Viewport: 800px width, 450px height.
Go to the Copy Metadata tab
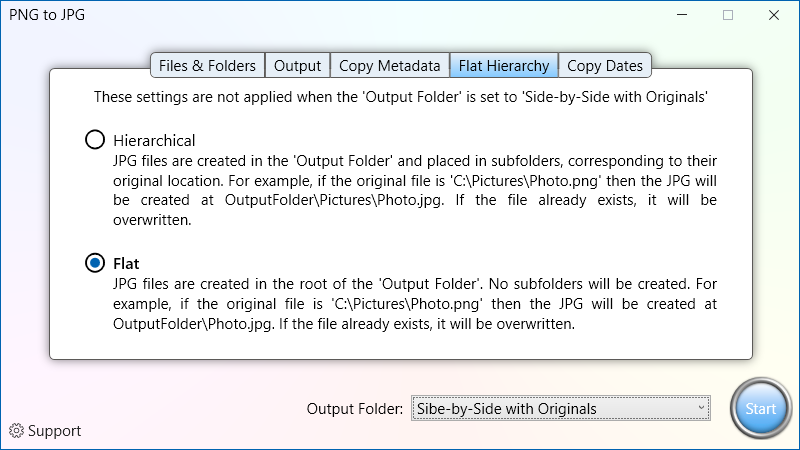(x=389, y=66)
